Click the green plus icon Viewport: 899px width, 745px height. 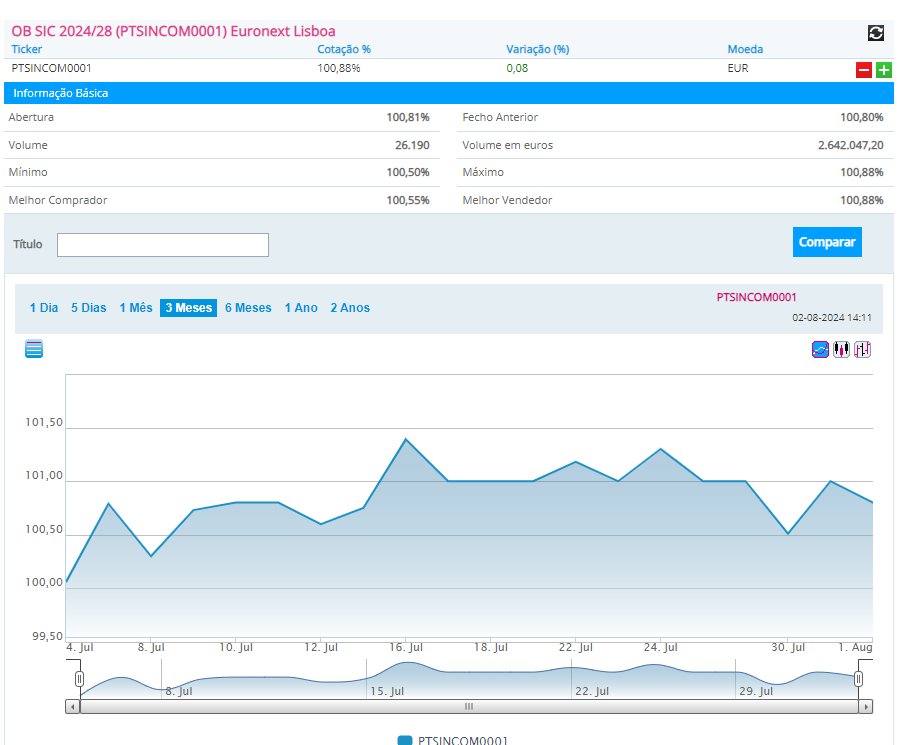point(884,70)
